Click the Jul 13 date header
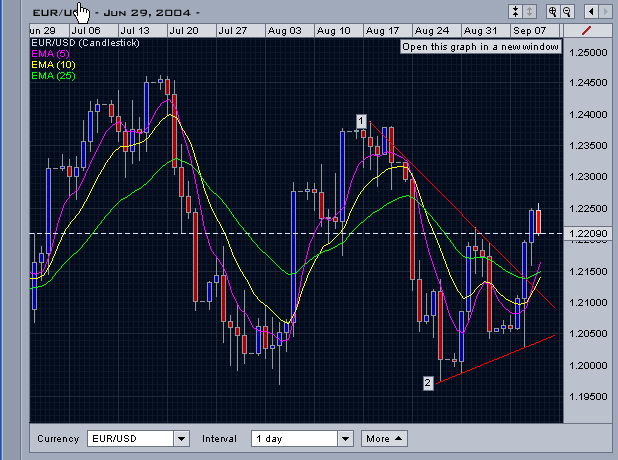Viewport: 618px width, 460px height. point(143,30)
